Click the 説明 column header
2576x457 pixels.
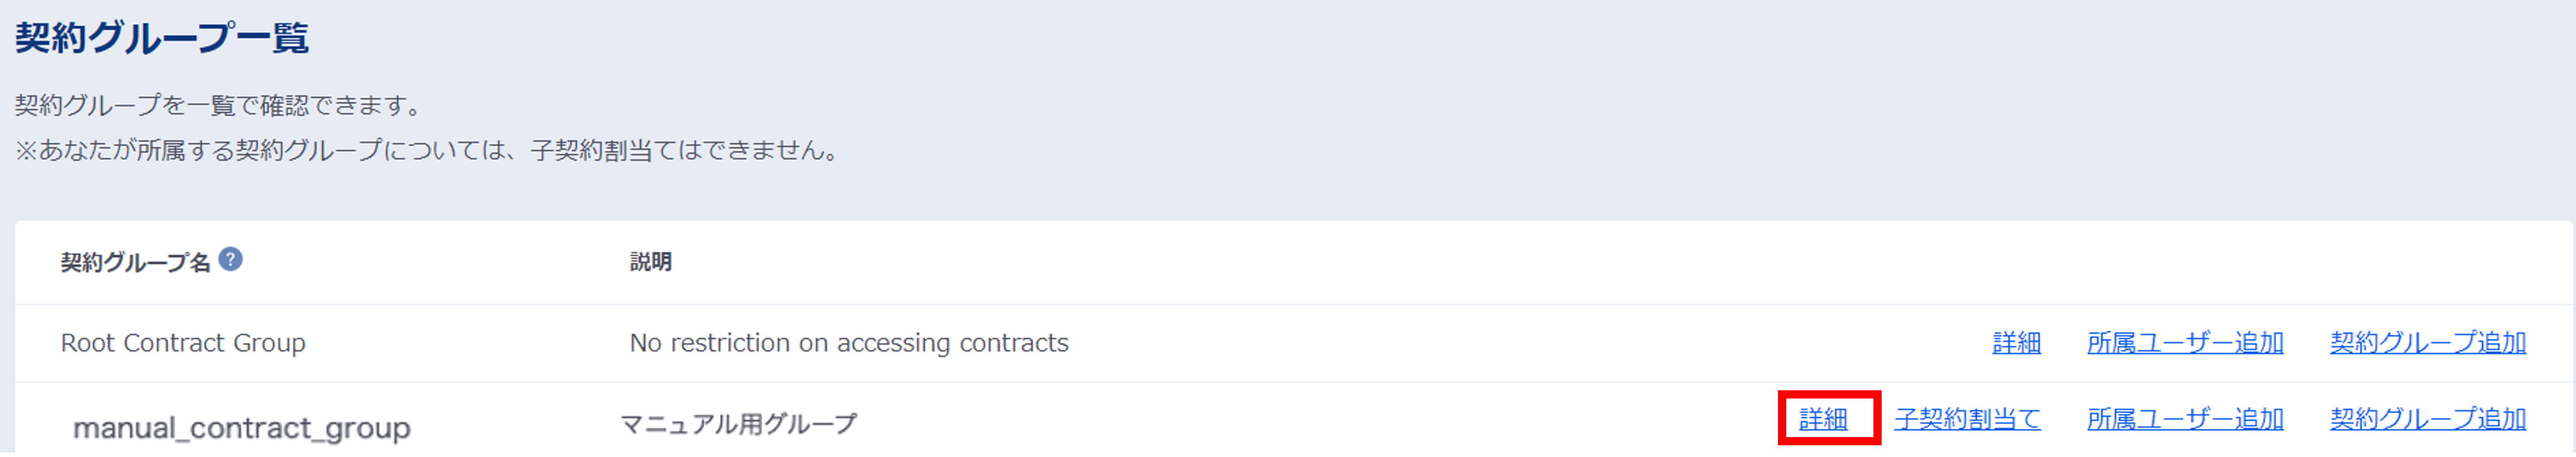coord(650,262)
